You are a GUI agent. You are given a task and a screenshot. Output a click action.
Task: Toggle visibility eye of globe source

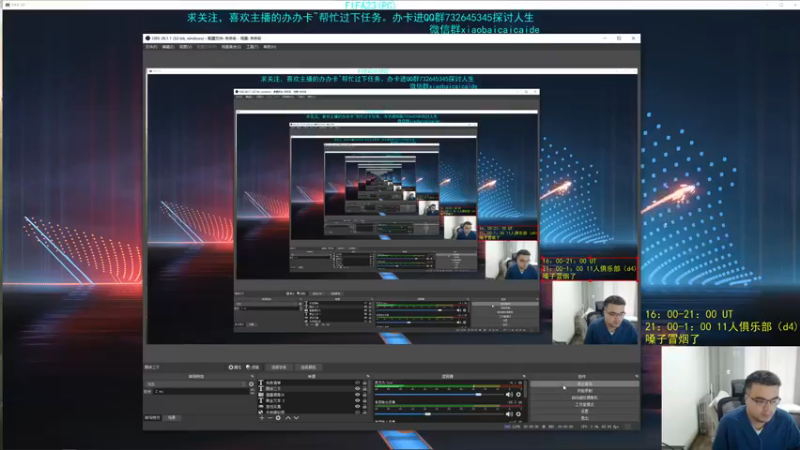point(358,412)
